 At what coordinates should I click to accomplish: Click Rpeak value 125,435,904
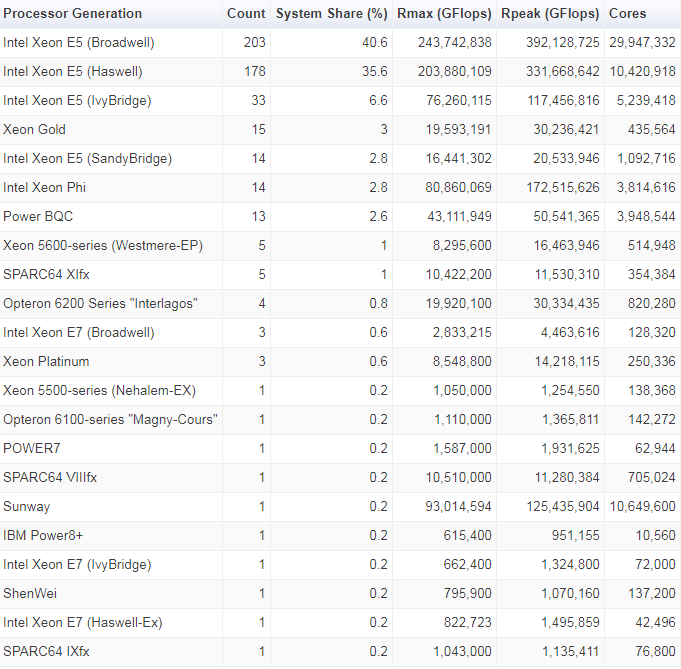563,507
